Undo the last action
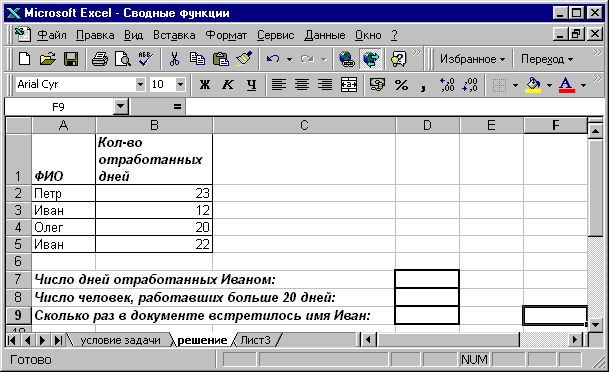This screenshot has height=372, width=609. [273, 59]
